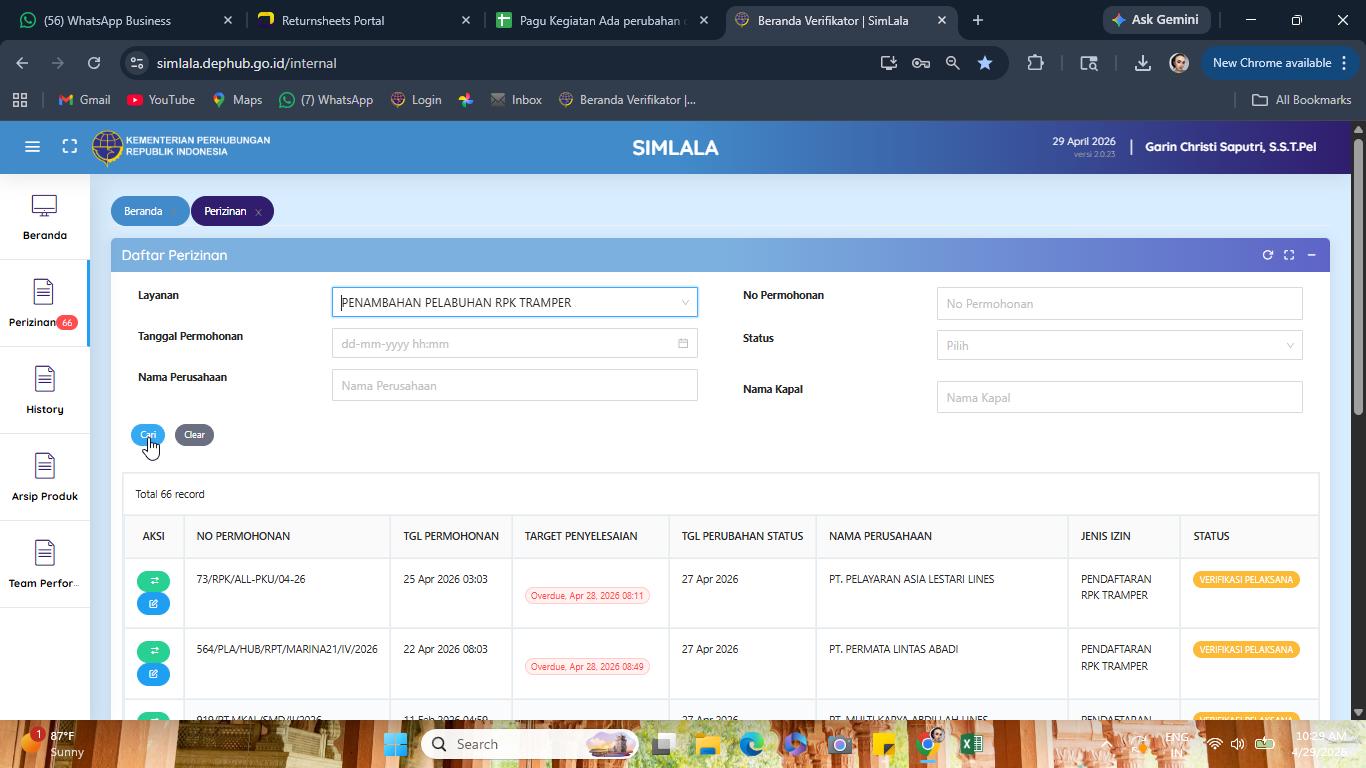Viewport: 1366px width, 768px height.
Task: Expand the Layanan dropdown
Action: (514, 302)
